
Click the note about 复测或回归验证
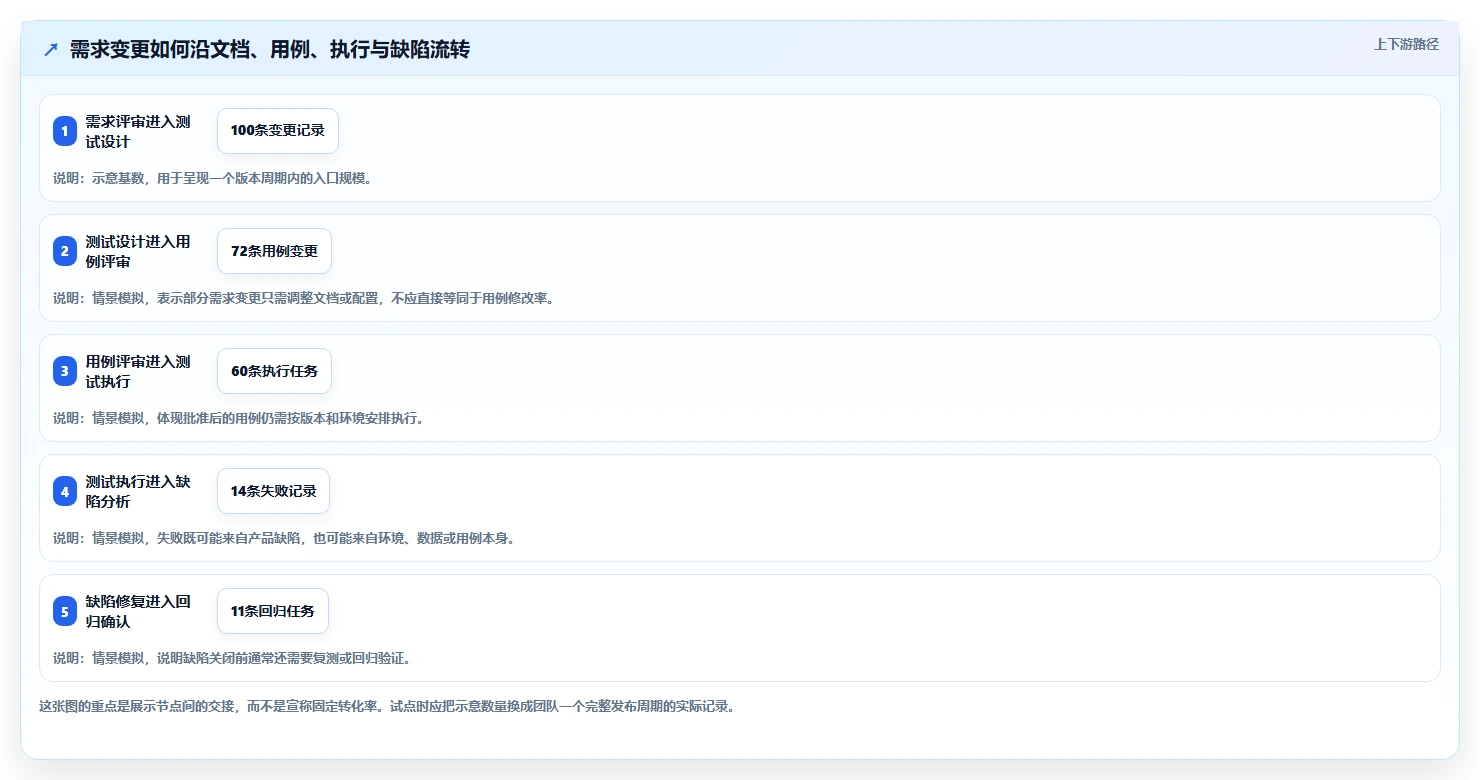click(232, 658)
